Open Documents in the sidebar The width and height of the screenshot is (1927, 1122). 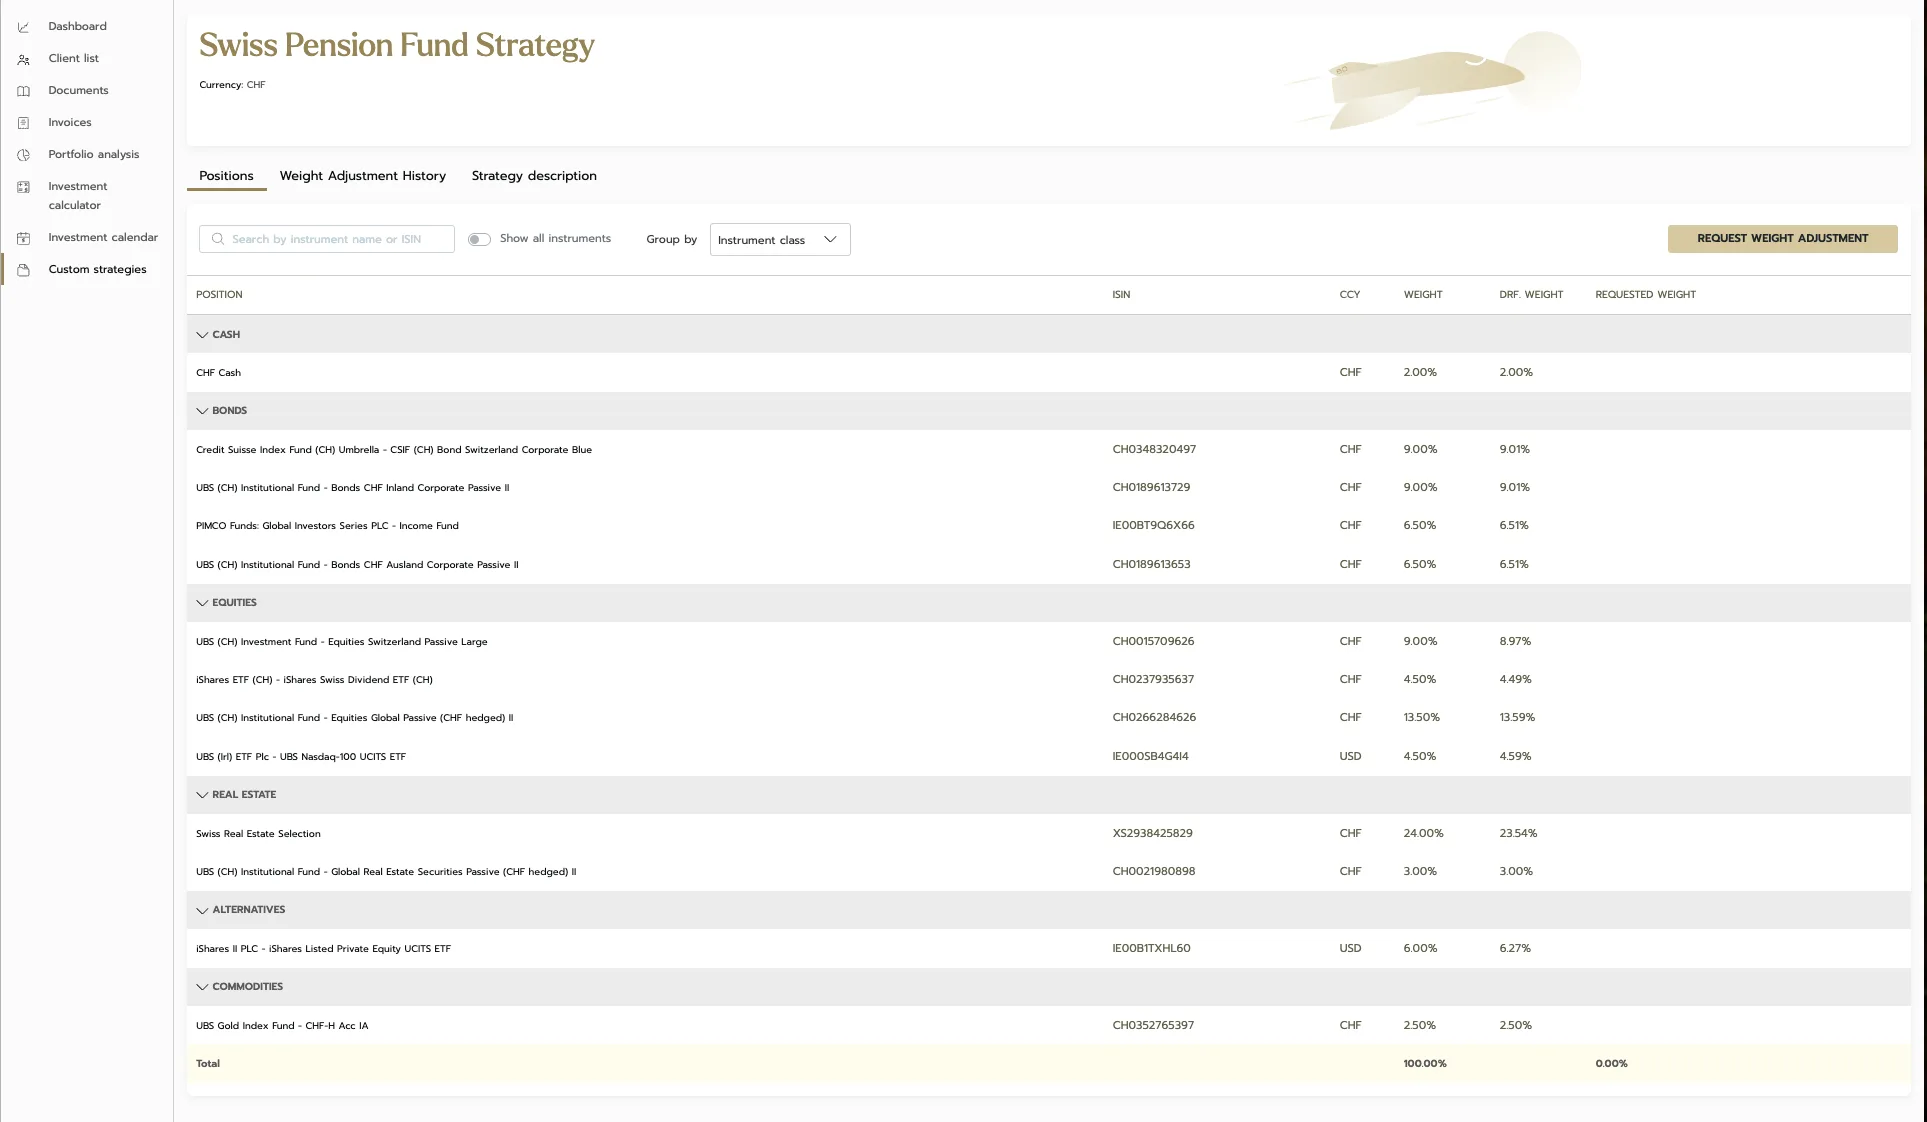pyautogui.click(x=78, y=90)
